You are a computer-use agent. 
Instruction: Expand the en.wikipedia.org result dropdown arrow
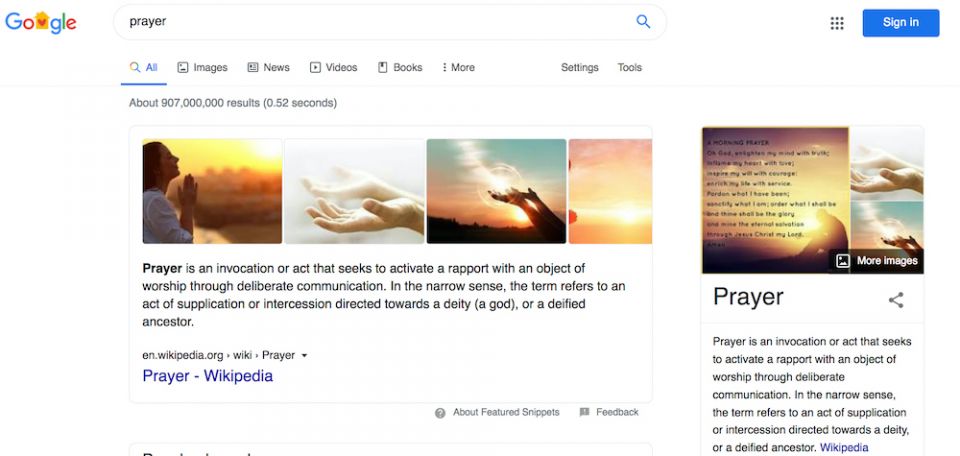point(304,356)
